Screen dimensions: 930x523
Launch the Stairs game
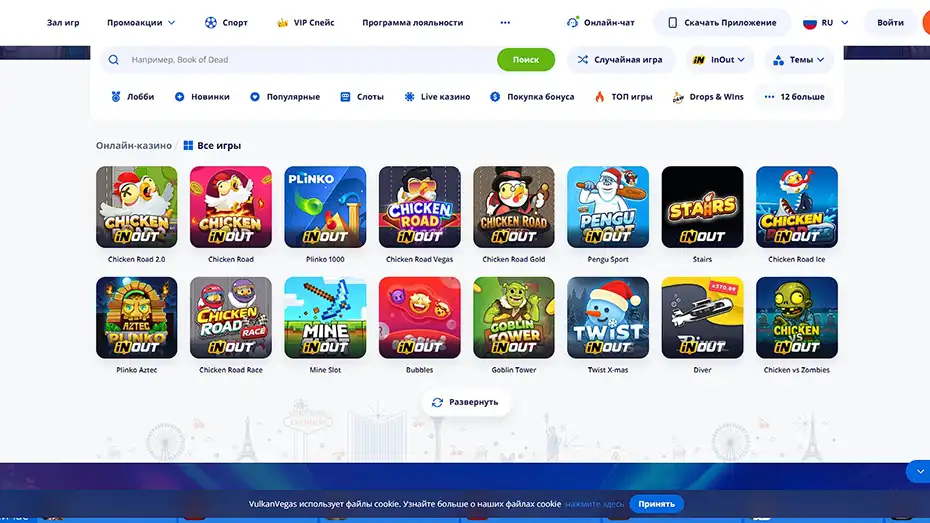tap(702, 207)
